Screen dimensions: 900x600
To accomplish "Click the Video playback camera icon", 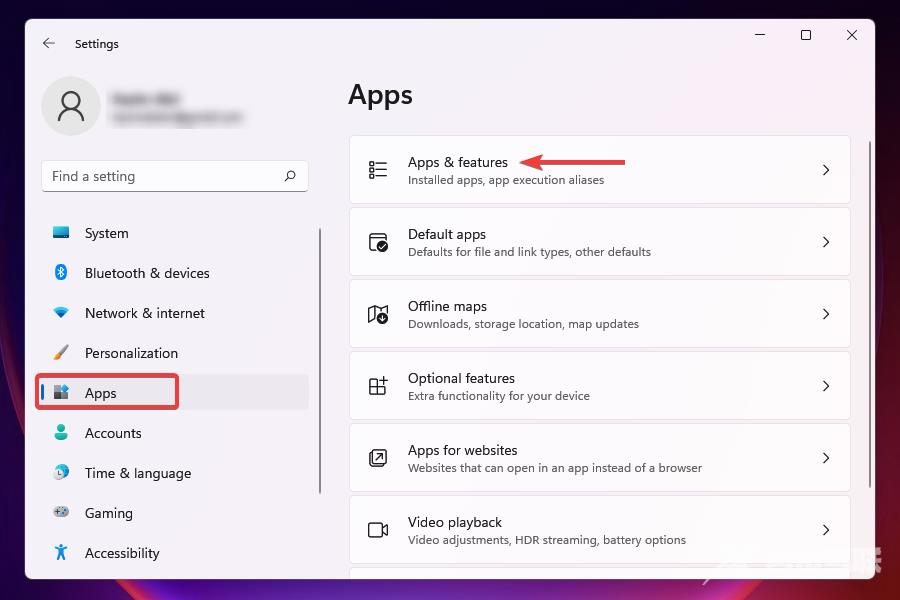I will point(378,529).
